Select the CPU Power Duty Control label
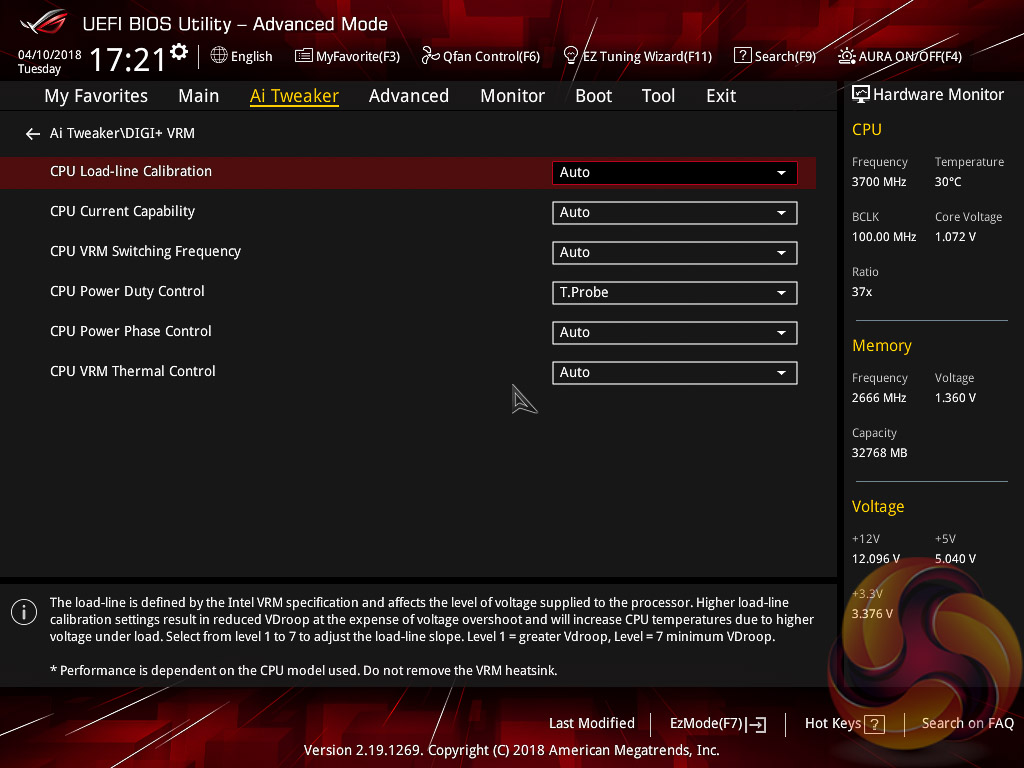This screenshot has width=1024, height=768. [127, 291]
